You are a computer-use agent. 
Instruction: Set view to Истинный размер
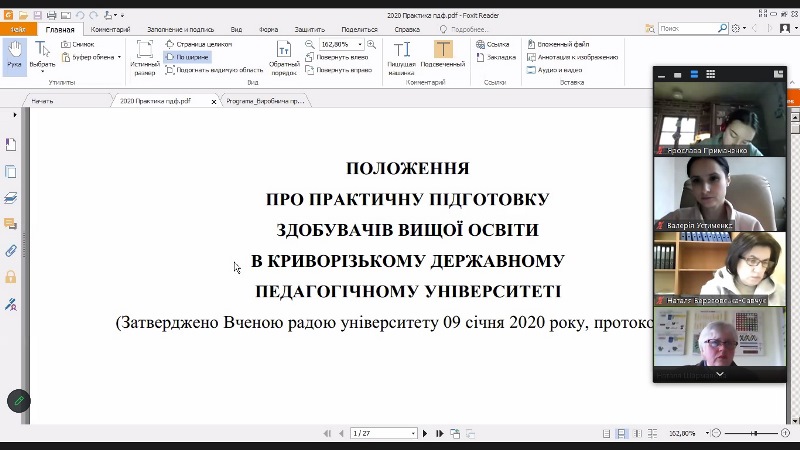144,57
